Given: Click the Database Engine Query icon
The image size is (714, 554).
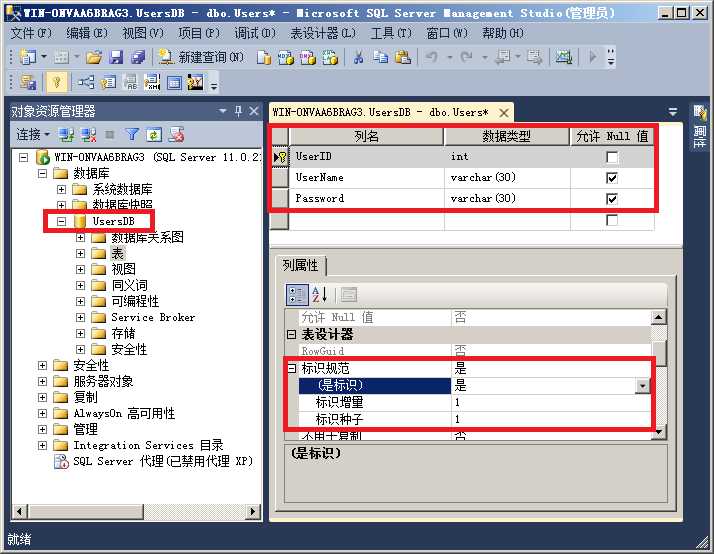Looking at the screenshot, I should [264, 57].
